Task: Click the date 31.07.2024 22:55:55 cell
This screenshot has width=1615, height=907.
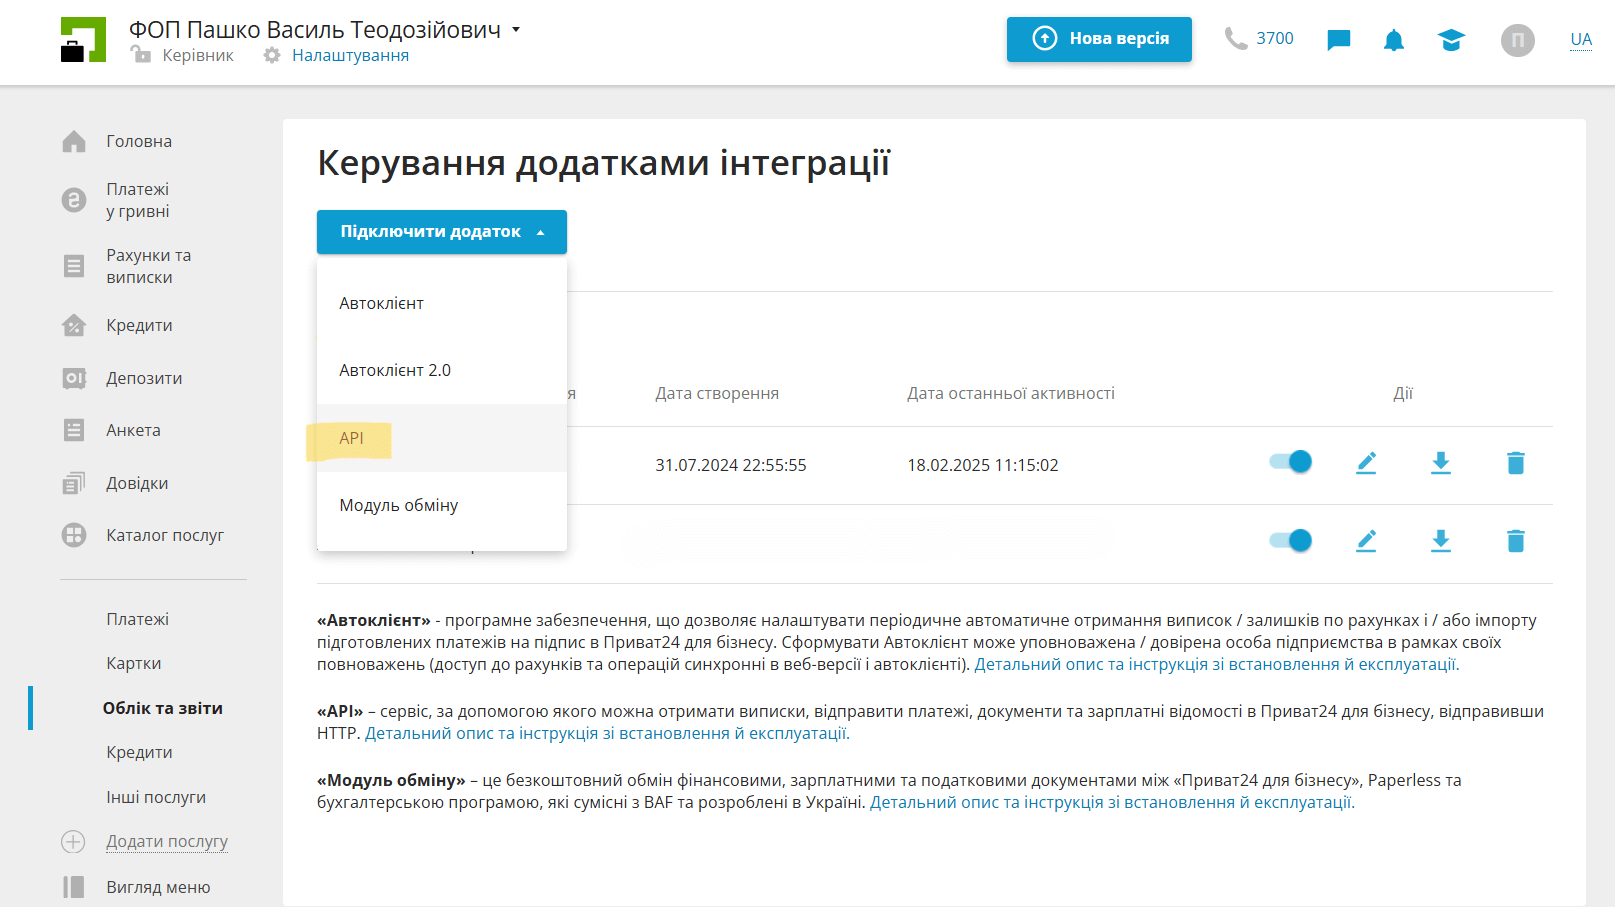Action: (x=731, y=465)
